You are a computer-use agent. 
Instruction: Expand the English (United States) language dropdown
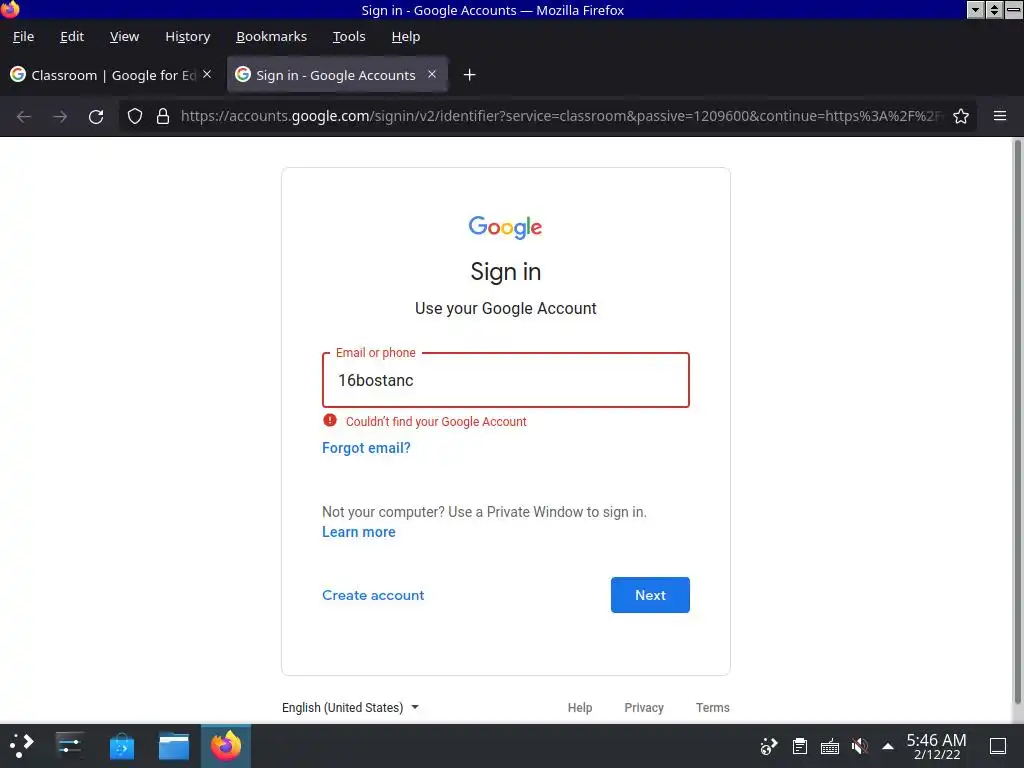point(350,707)
